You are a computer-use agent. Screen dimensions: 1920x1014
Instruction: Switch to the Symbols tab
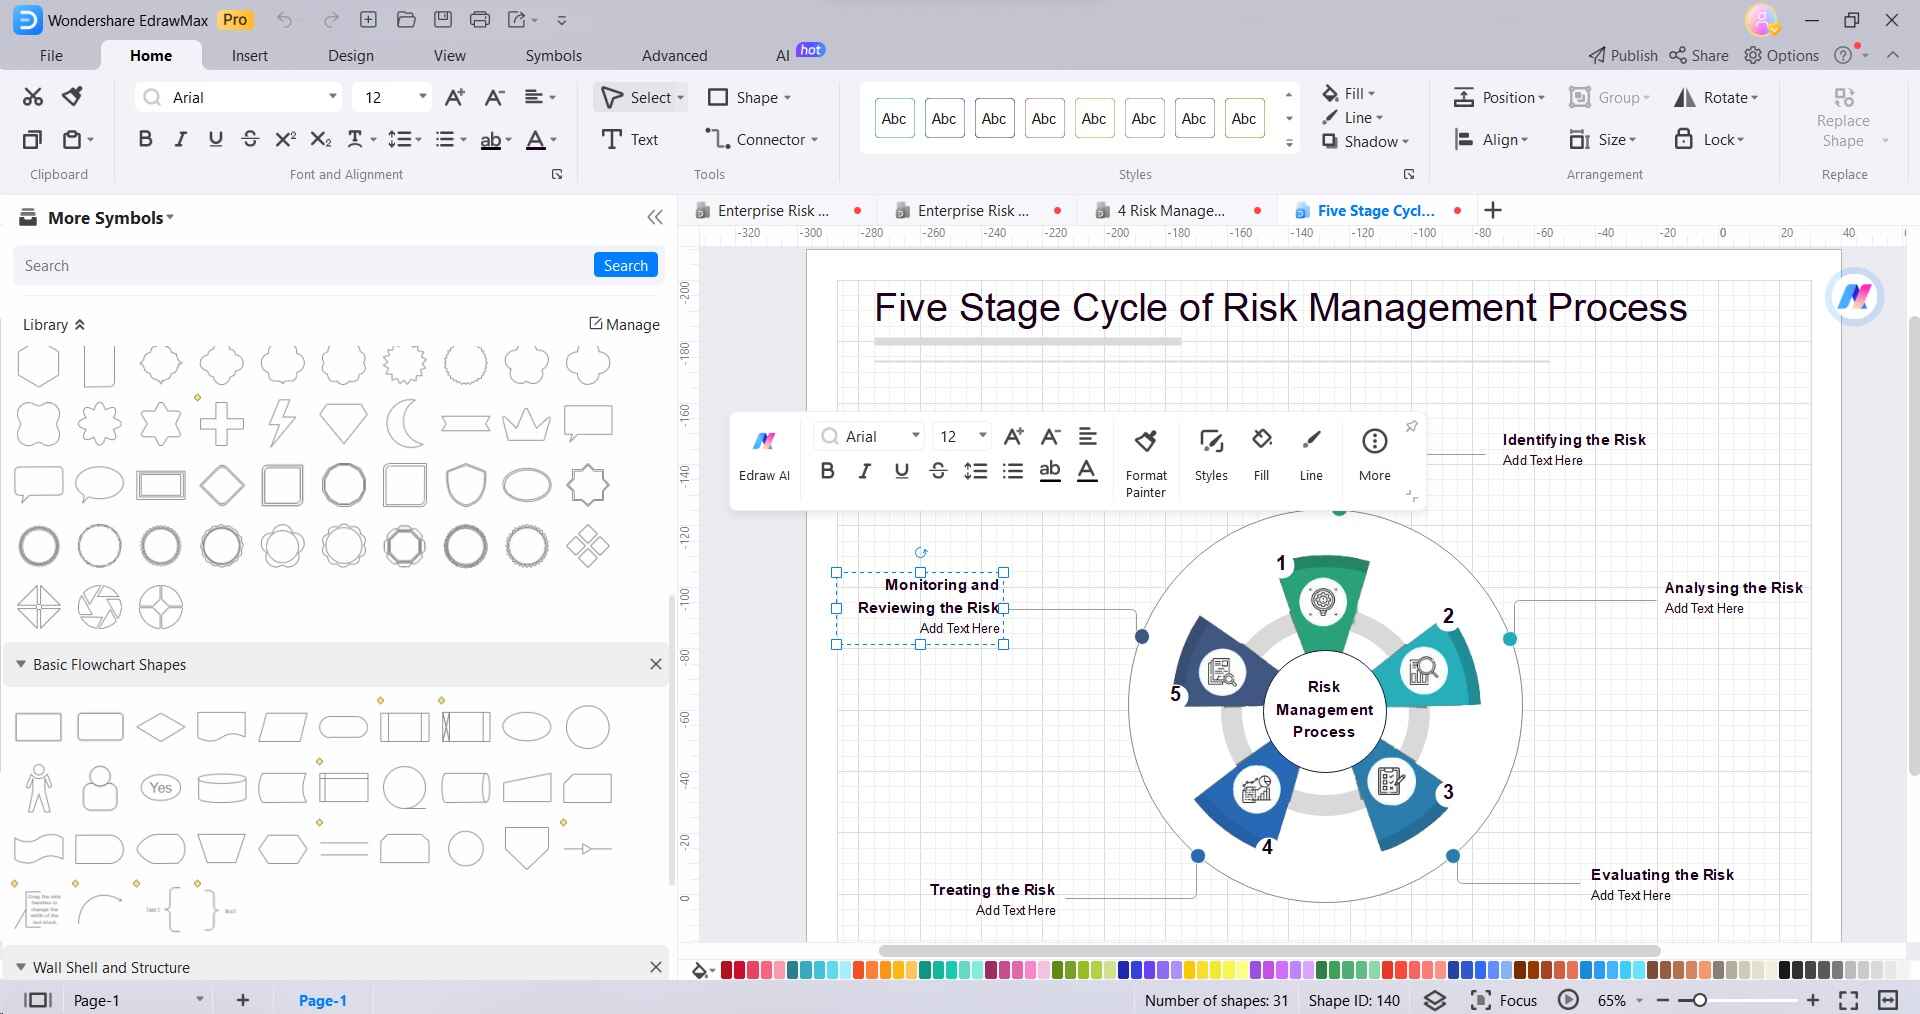pos(553,56)
